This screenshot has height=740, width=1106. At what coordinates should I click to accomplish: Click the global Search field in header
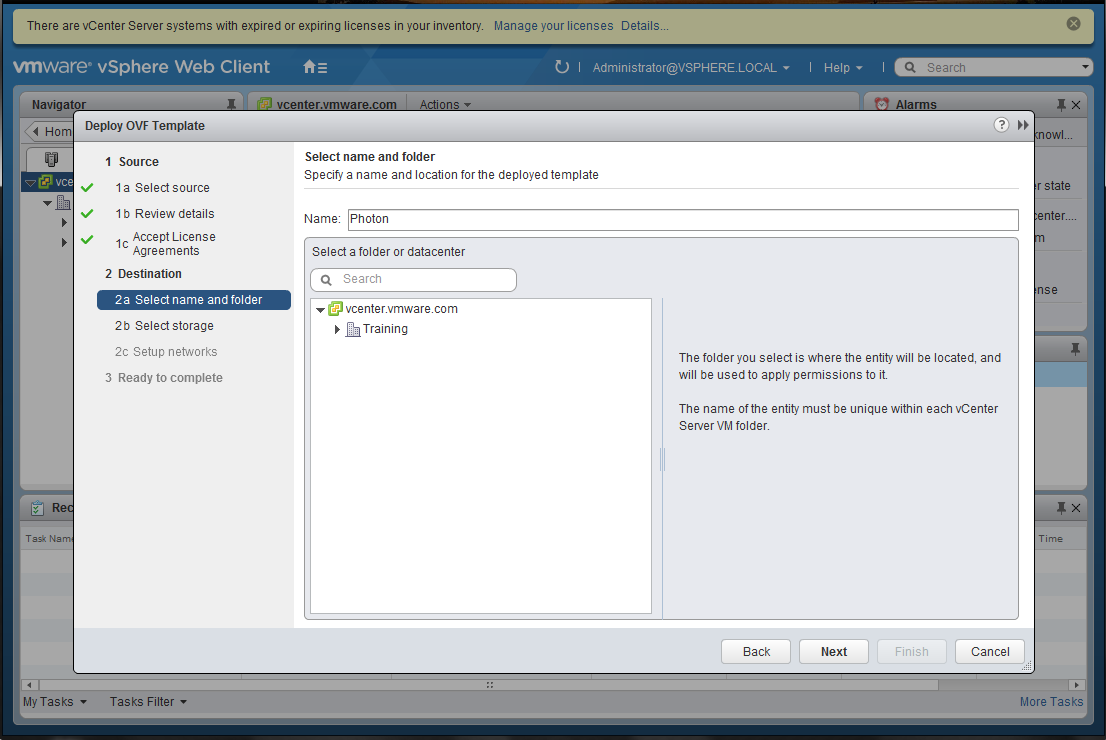click(994, 67)
